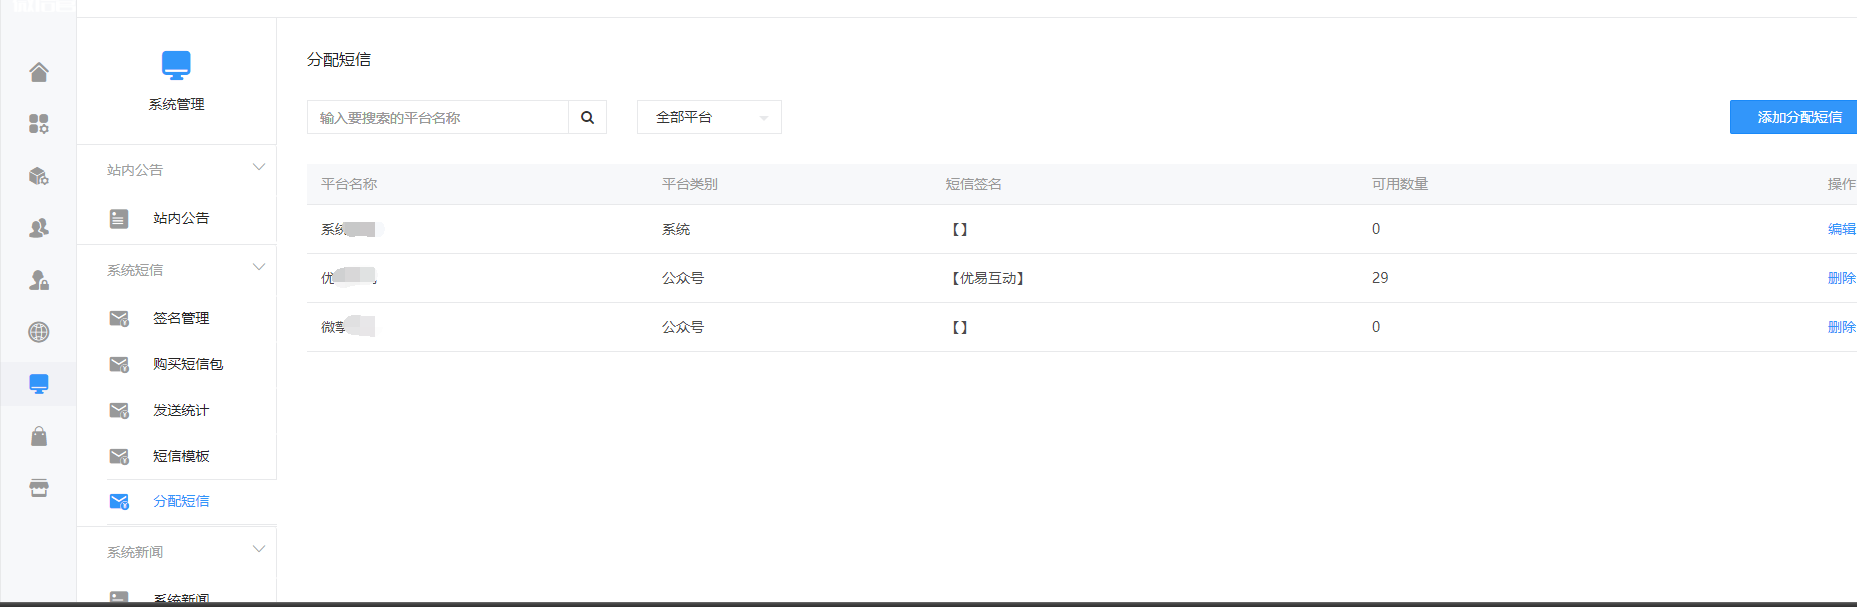
Task: Click the store icon in left rail
Action: [39, 488]
